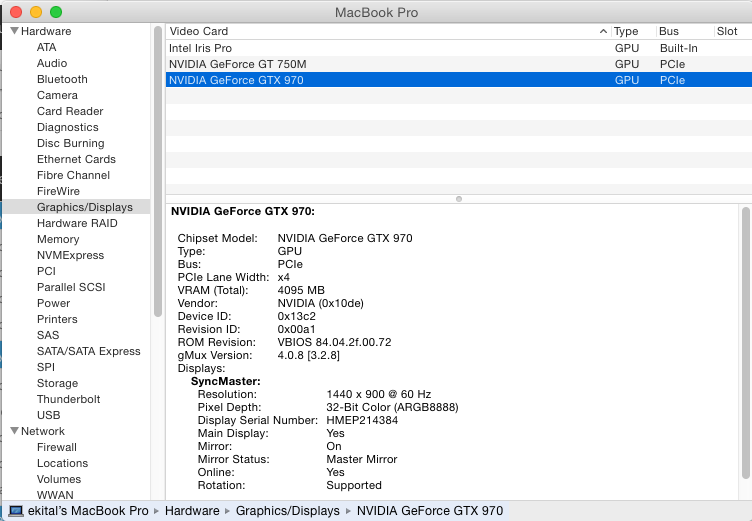Click the pane splitter handle dot

click(458, 199)
